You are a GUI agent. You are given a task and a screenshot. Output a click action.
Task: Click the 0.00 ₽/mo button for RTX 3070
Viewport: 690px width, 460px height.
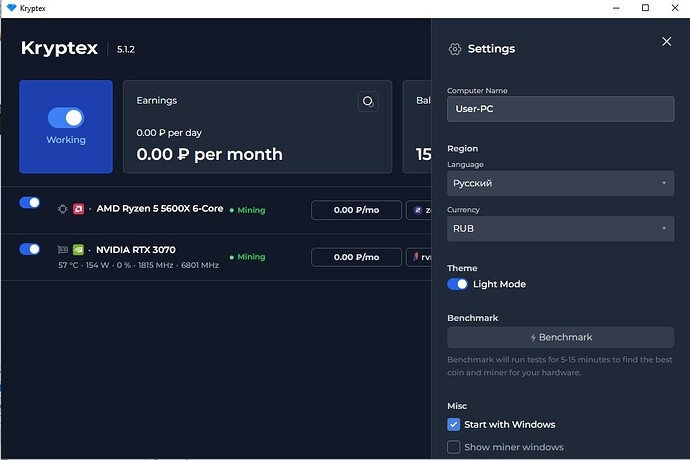tap(356, 257)
